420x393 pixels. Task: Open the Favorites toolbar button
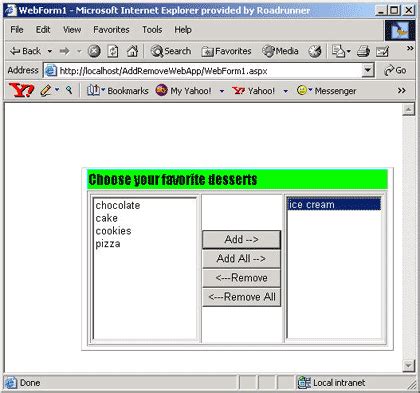[226, 51]
